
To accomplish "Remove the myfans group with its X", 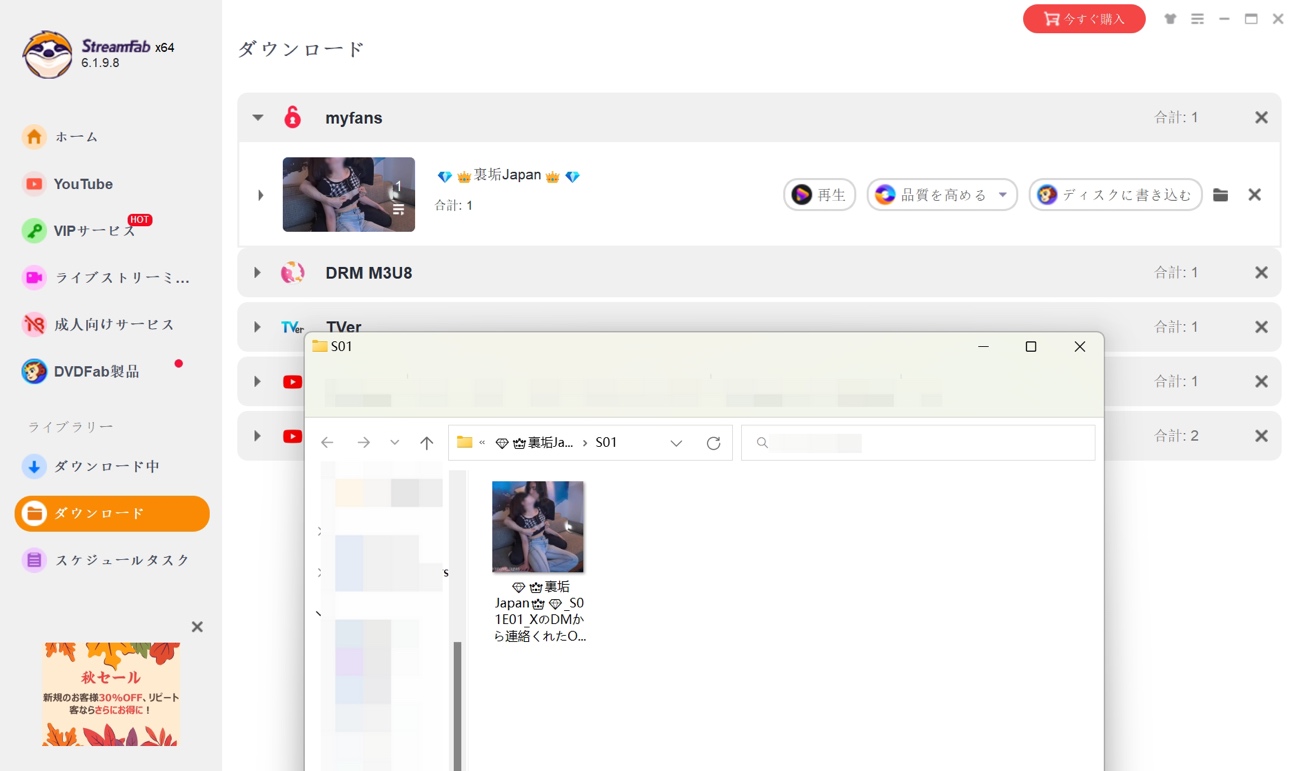I will pos(1261,117).
